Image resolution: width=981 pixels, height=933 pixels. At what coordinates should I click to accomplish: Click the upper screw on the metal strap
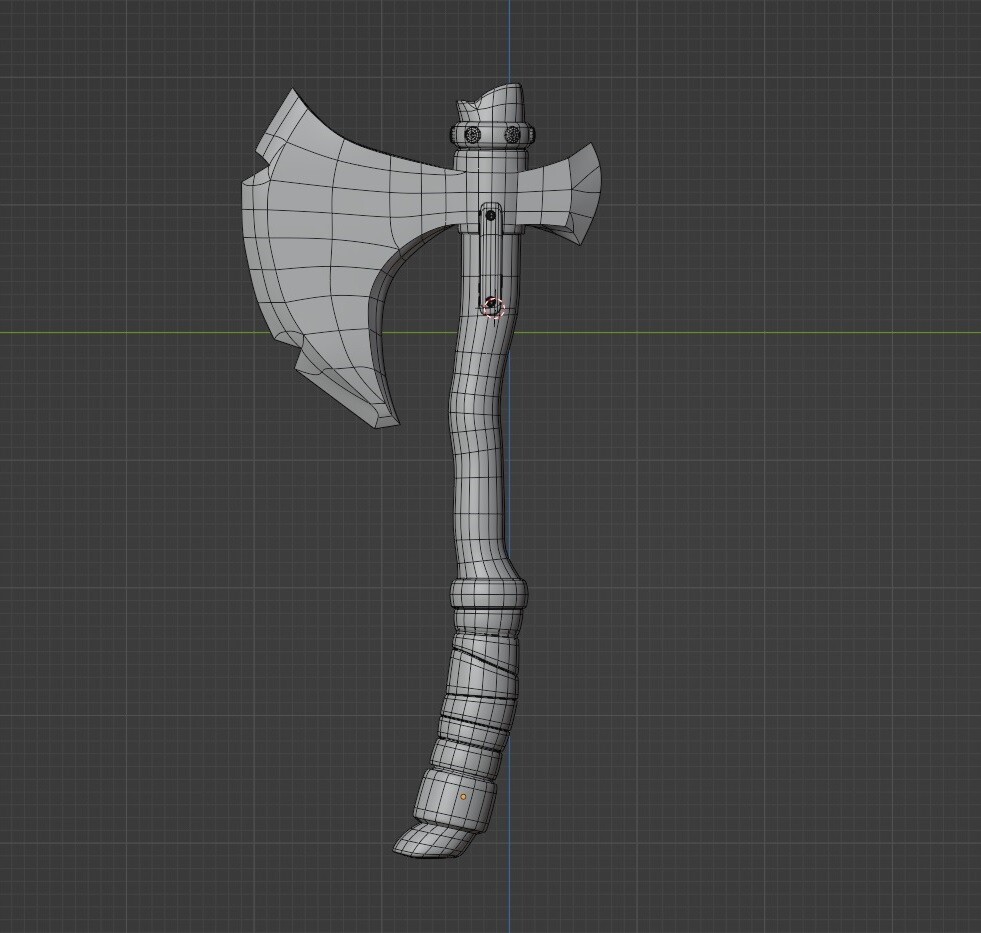click(x=490, y=214)
